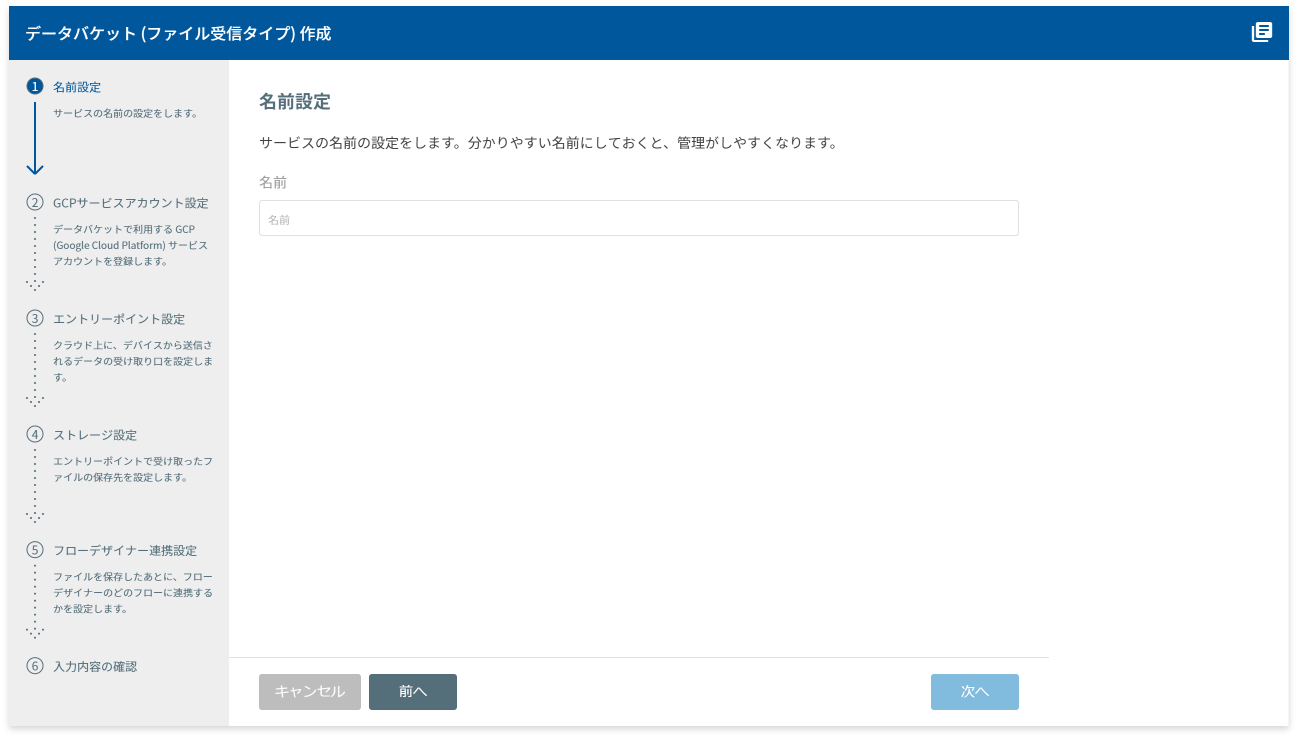Click sidebar text about Google Cloud Platform account
The height and width of the screenshot is (738, 1298).
[131, 245]
